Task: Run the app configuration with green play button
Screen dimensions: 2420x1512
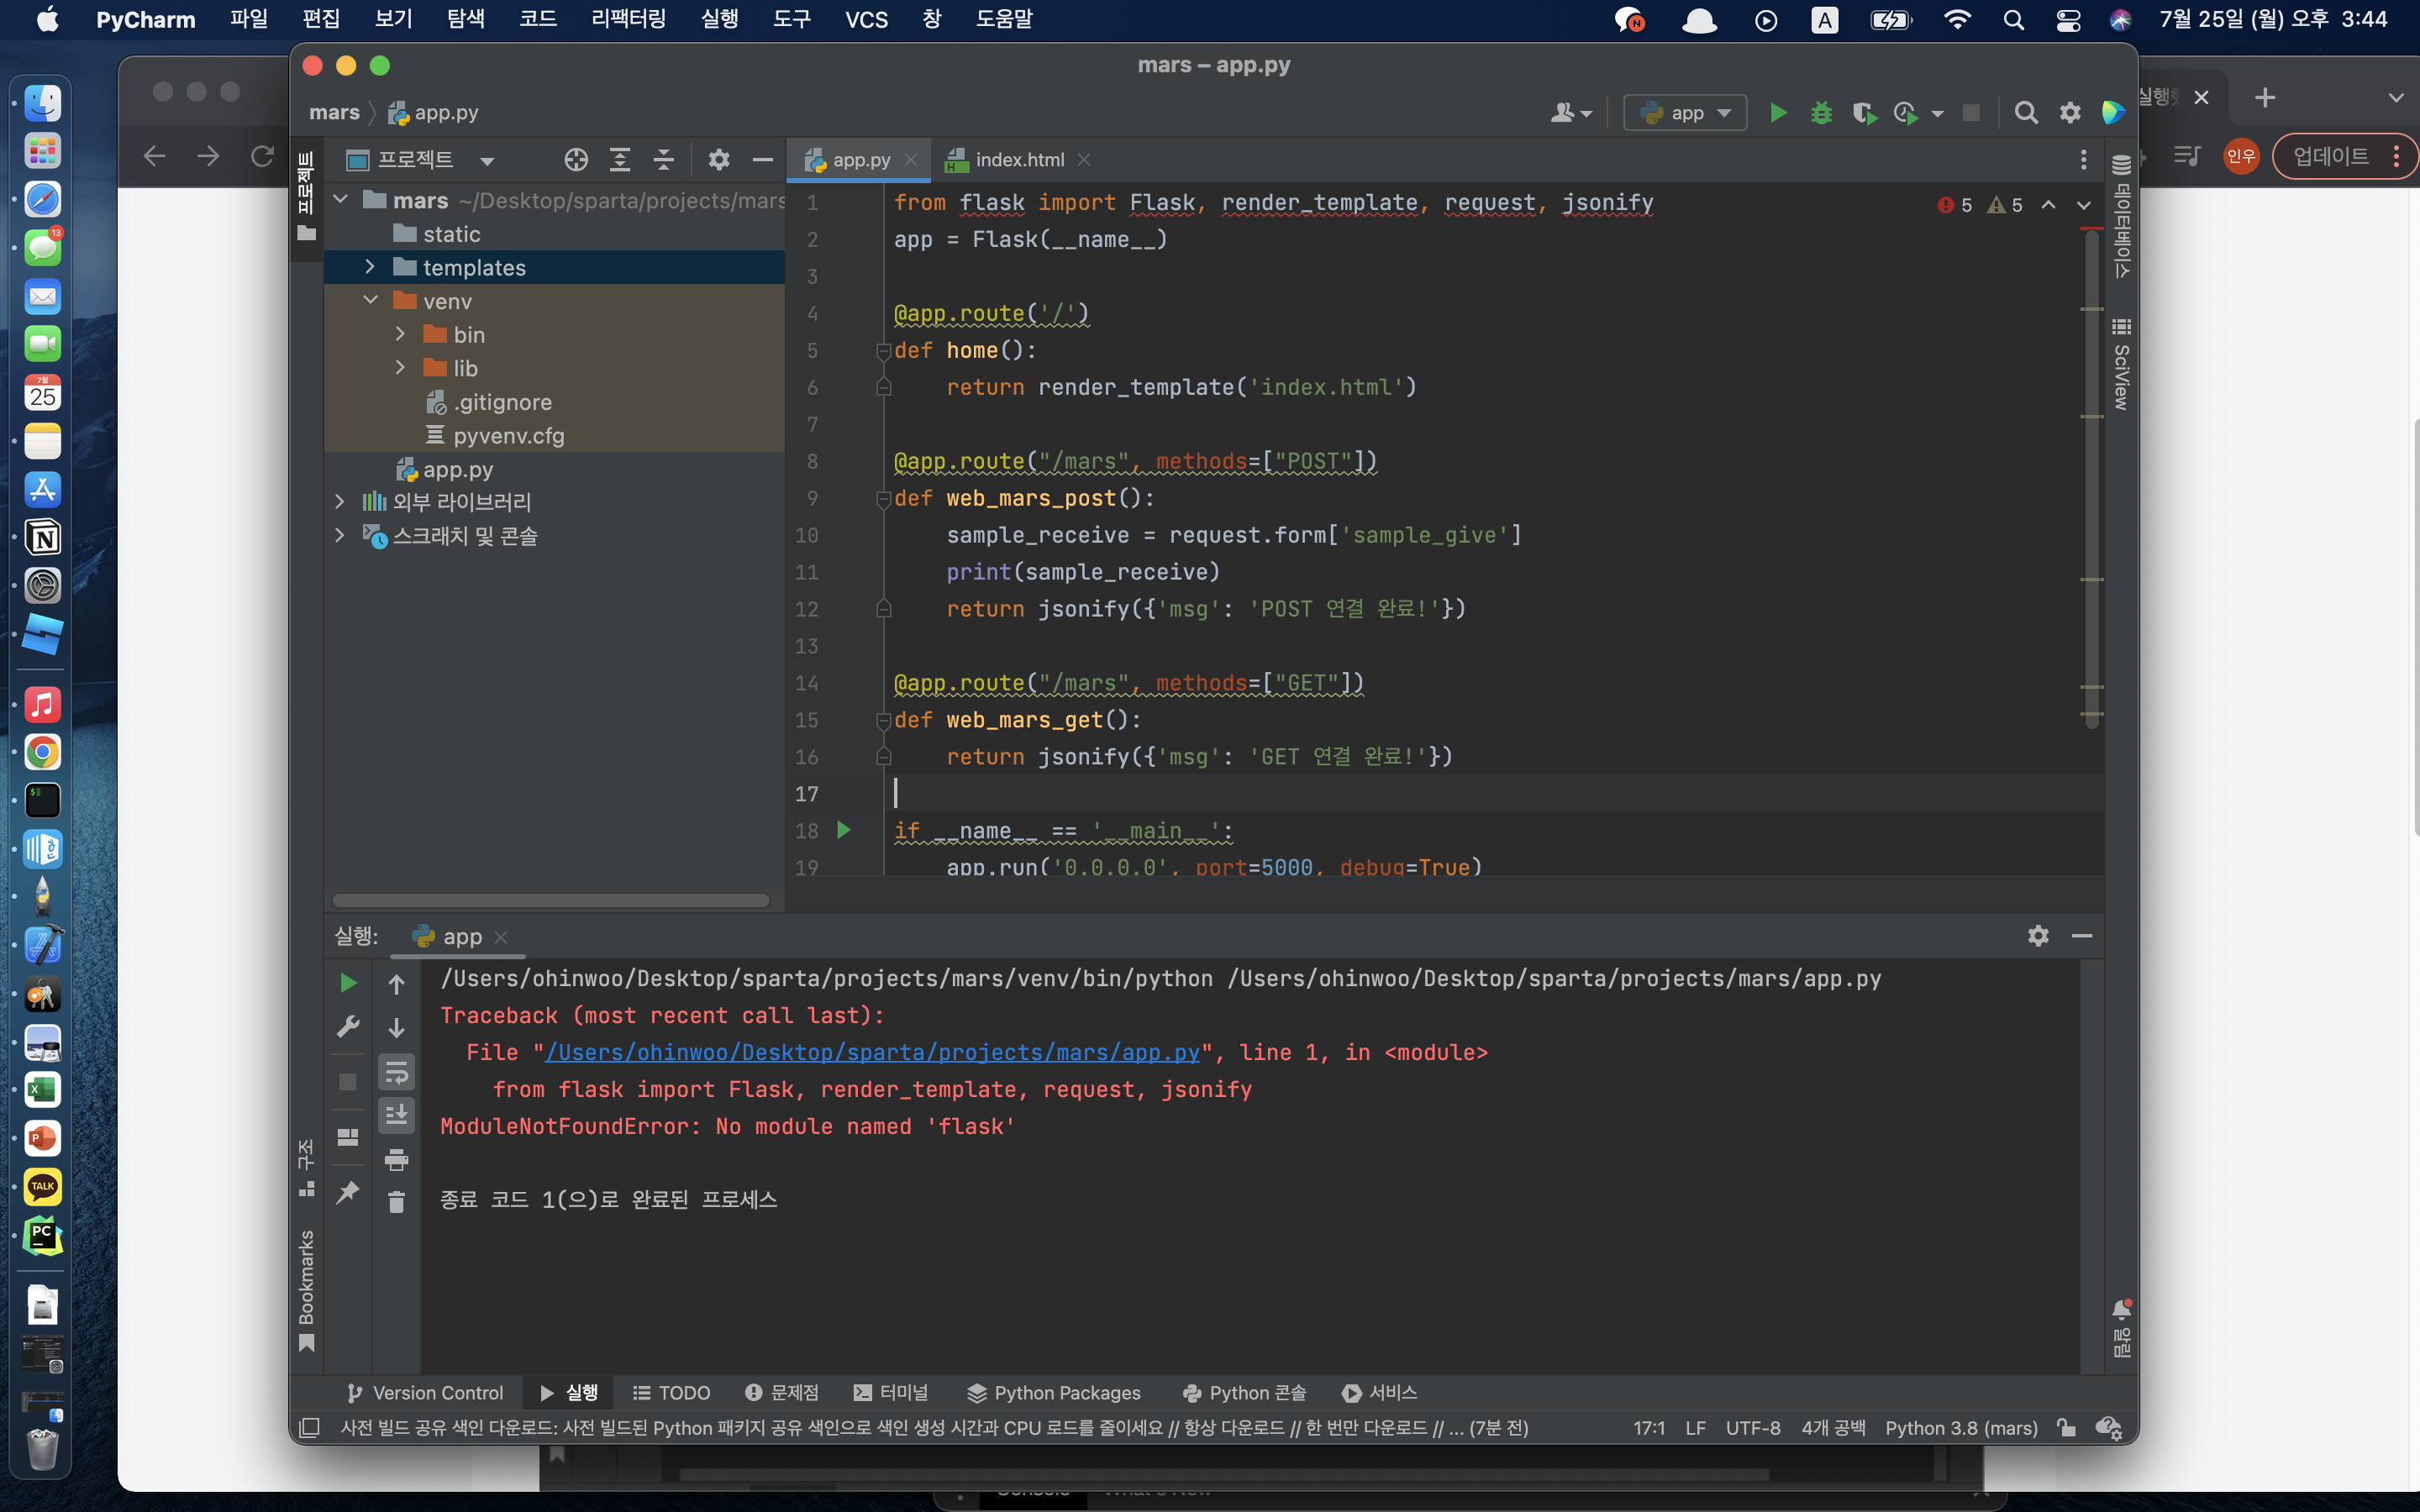Action: point(1777,113)
